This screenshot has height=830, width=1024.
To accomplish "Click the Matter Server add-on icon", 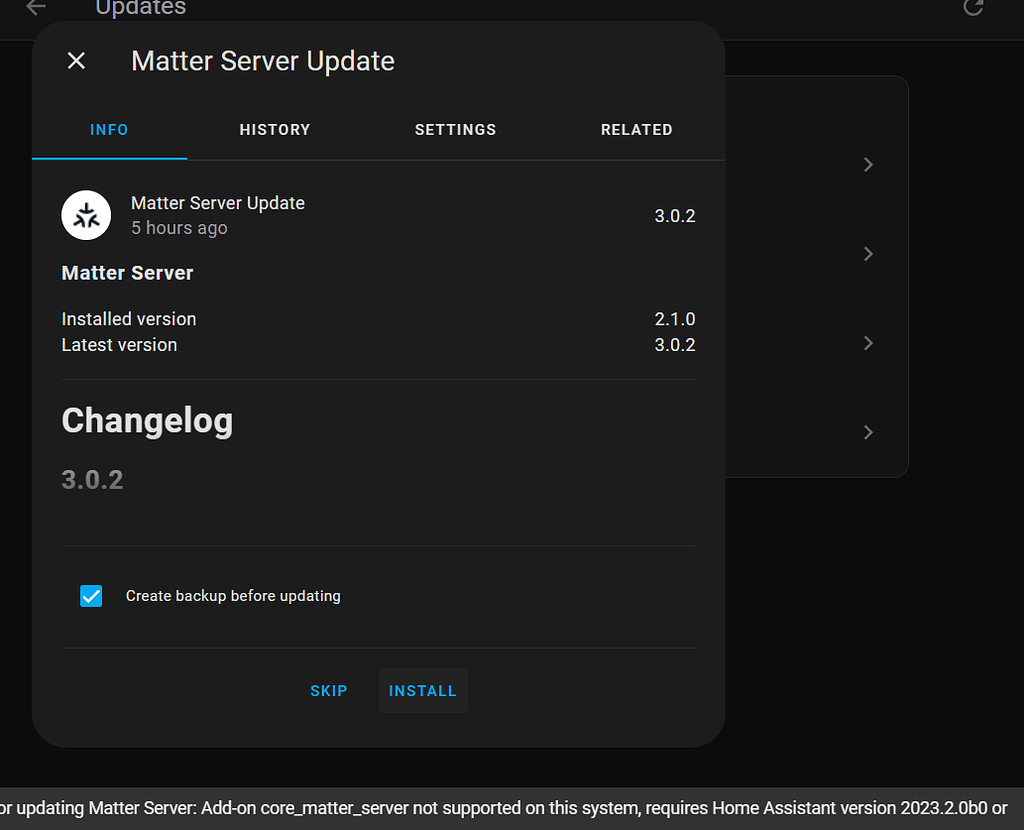I will pyautogui.click(x=86, y=215).
